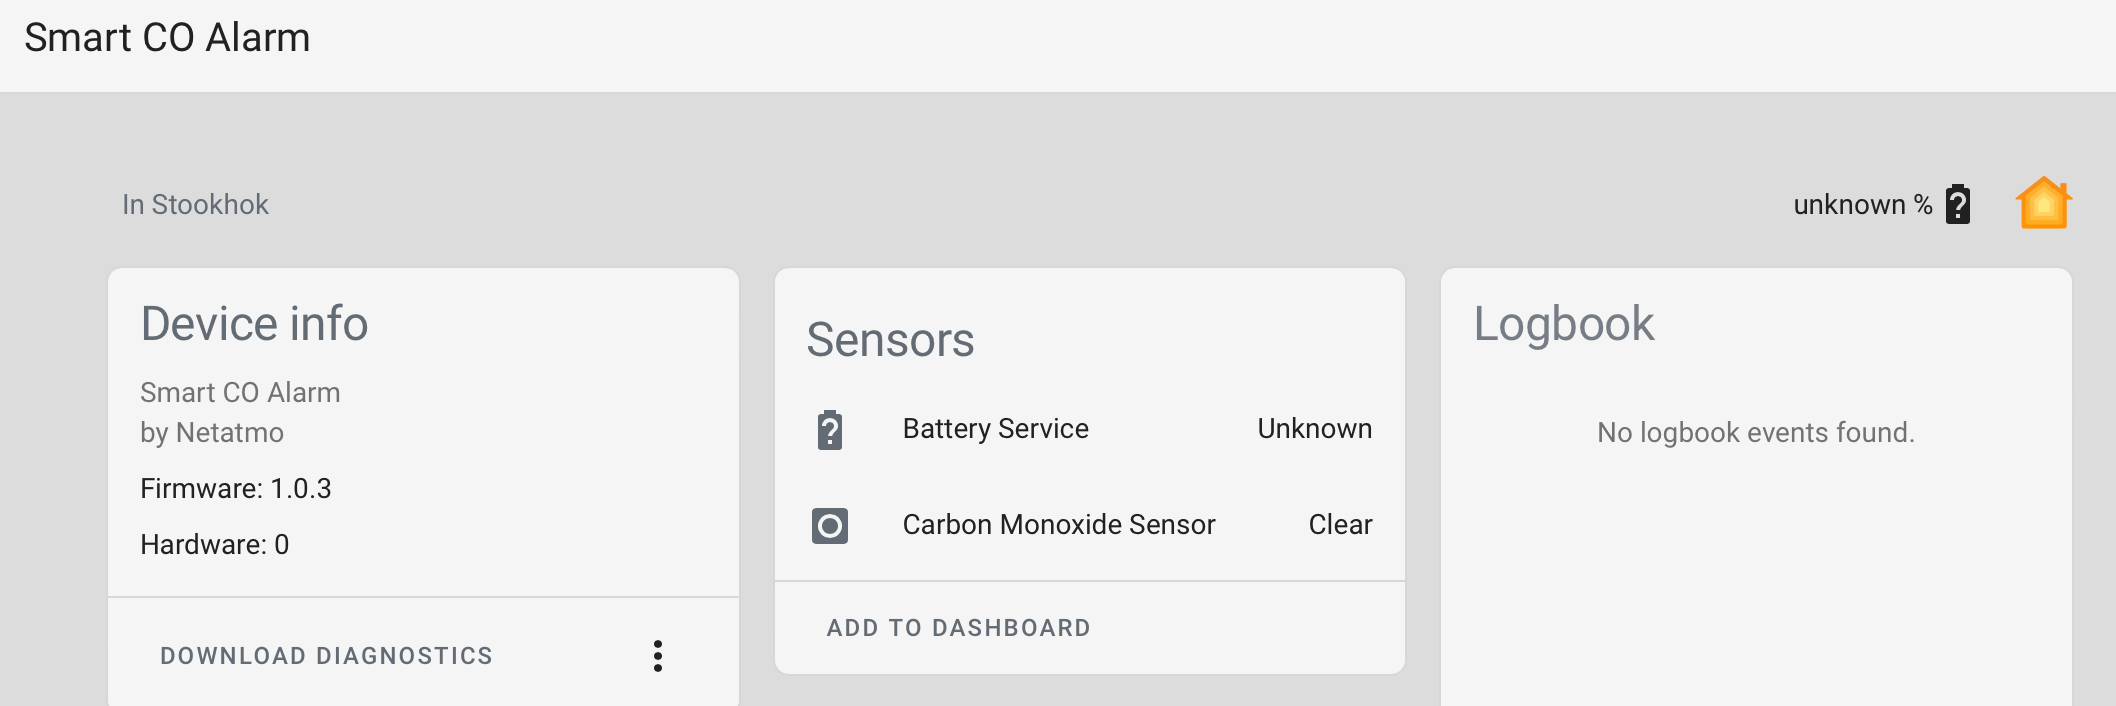Click ADD TO DASHBOARD in Sensors card
This screenshot has width=2116, height=706.
(x=957, y=627)
